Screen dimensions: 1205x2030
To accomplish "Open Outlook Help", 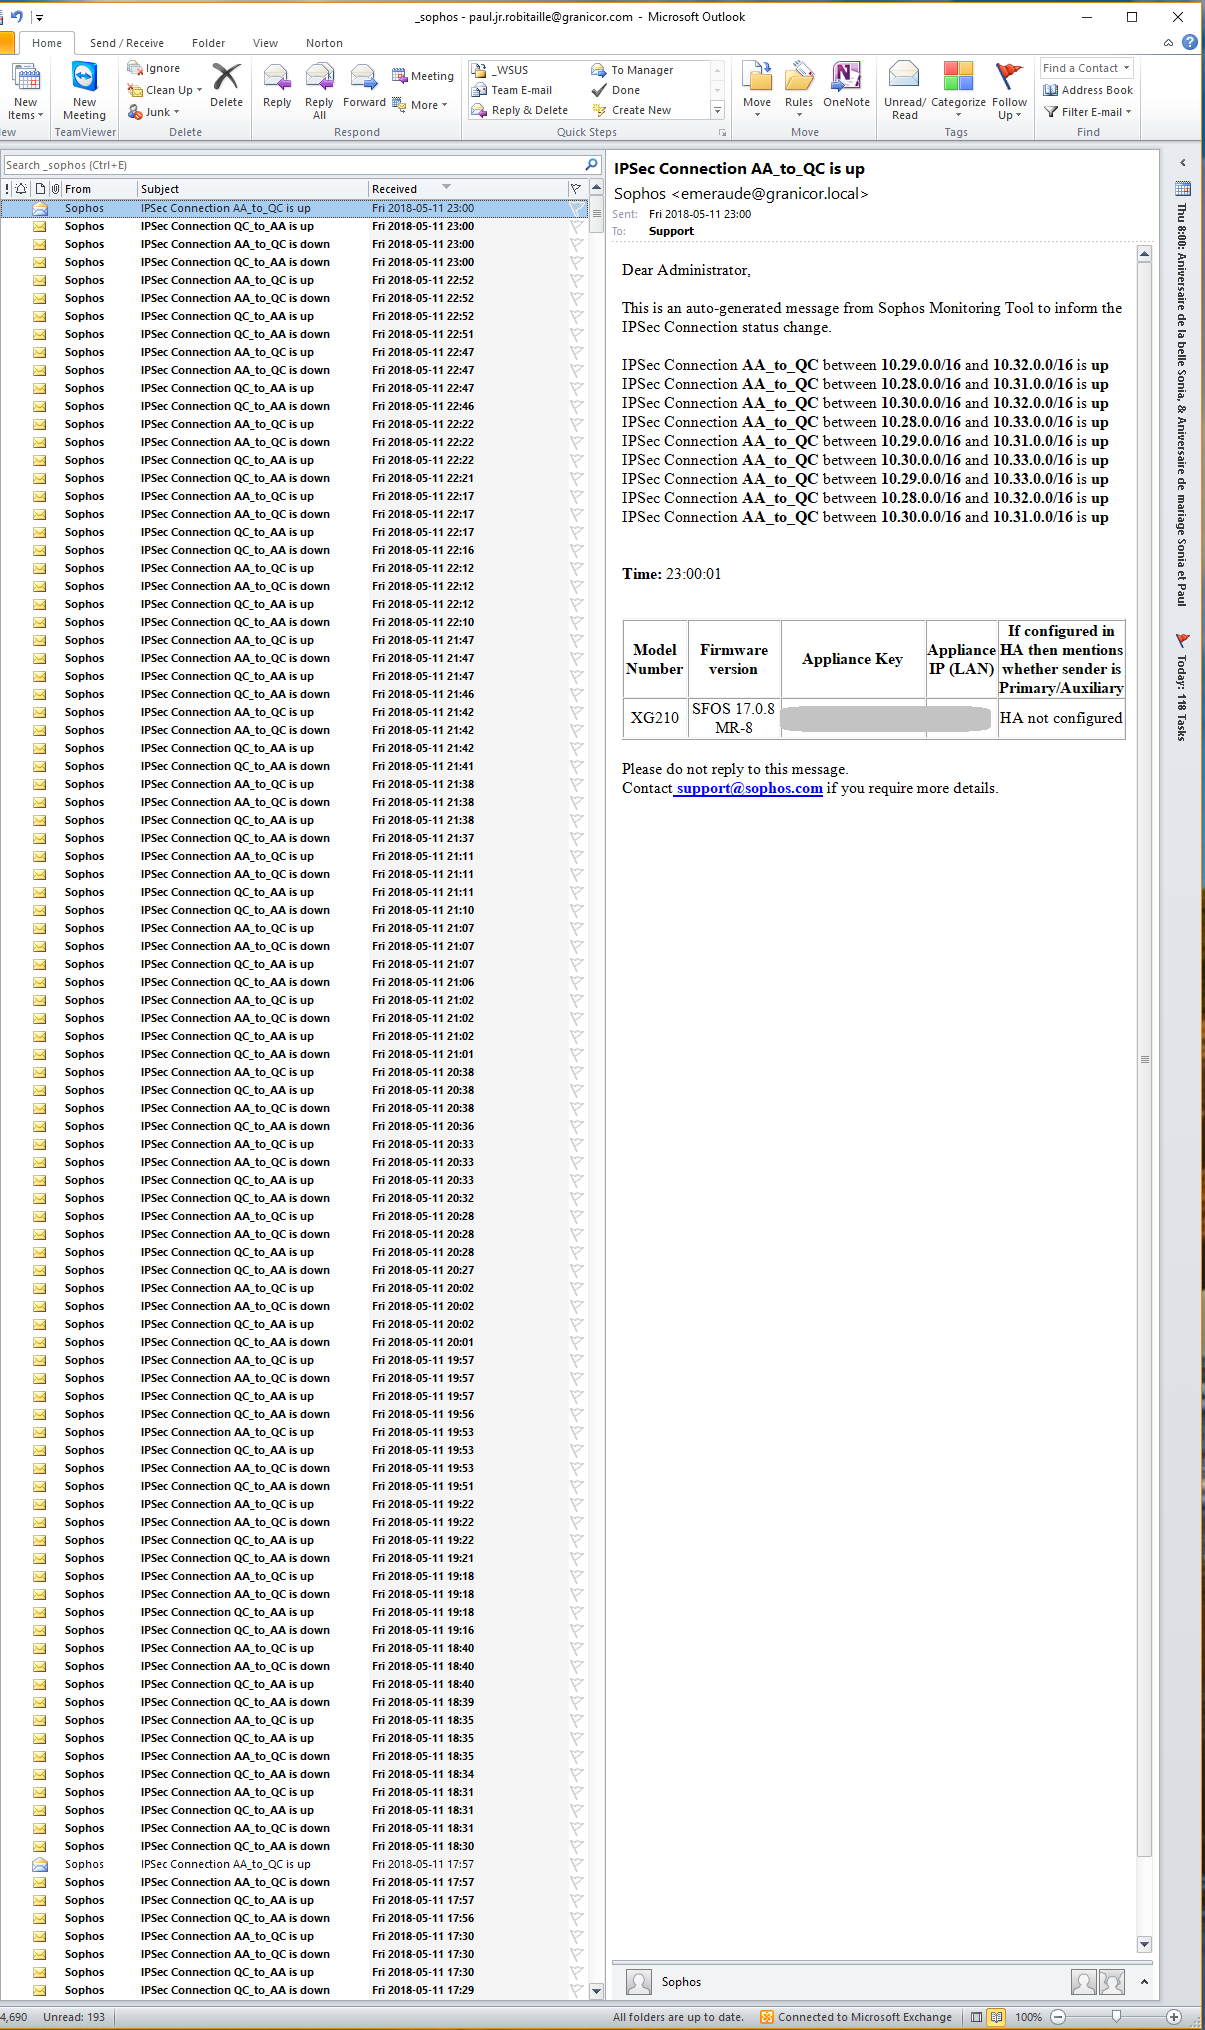I will (1189, 42).
